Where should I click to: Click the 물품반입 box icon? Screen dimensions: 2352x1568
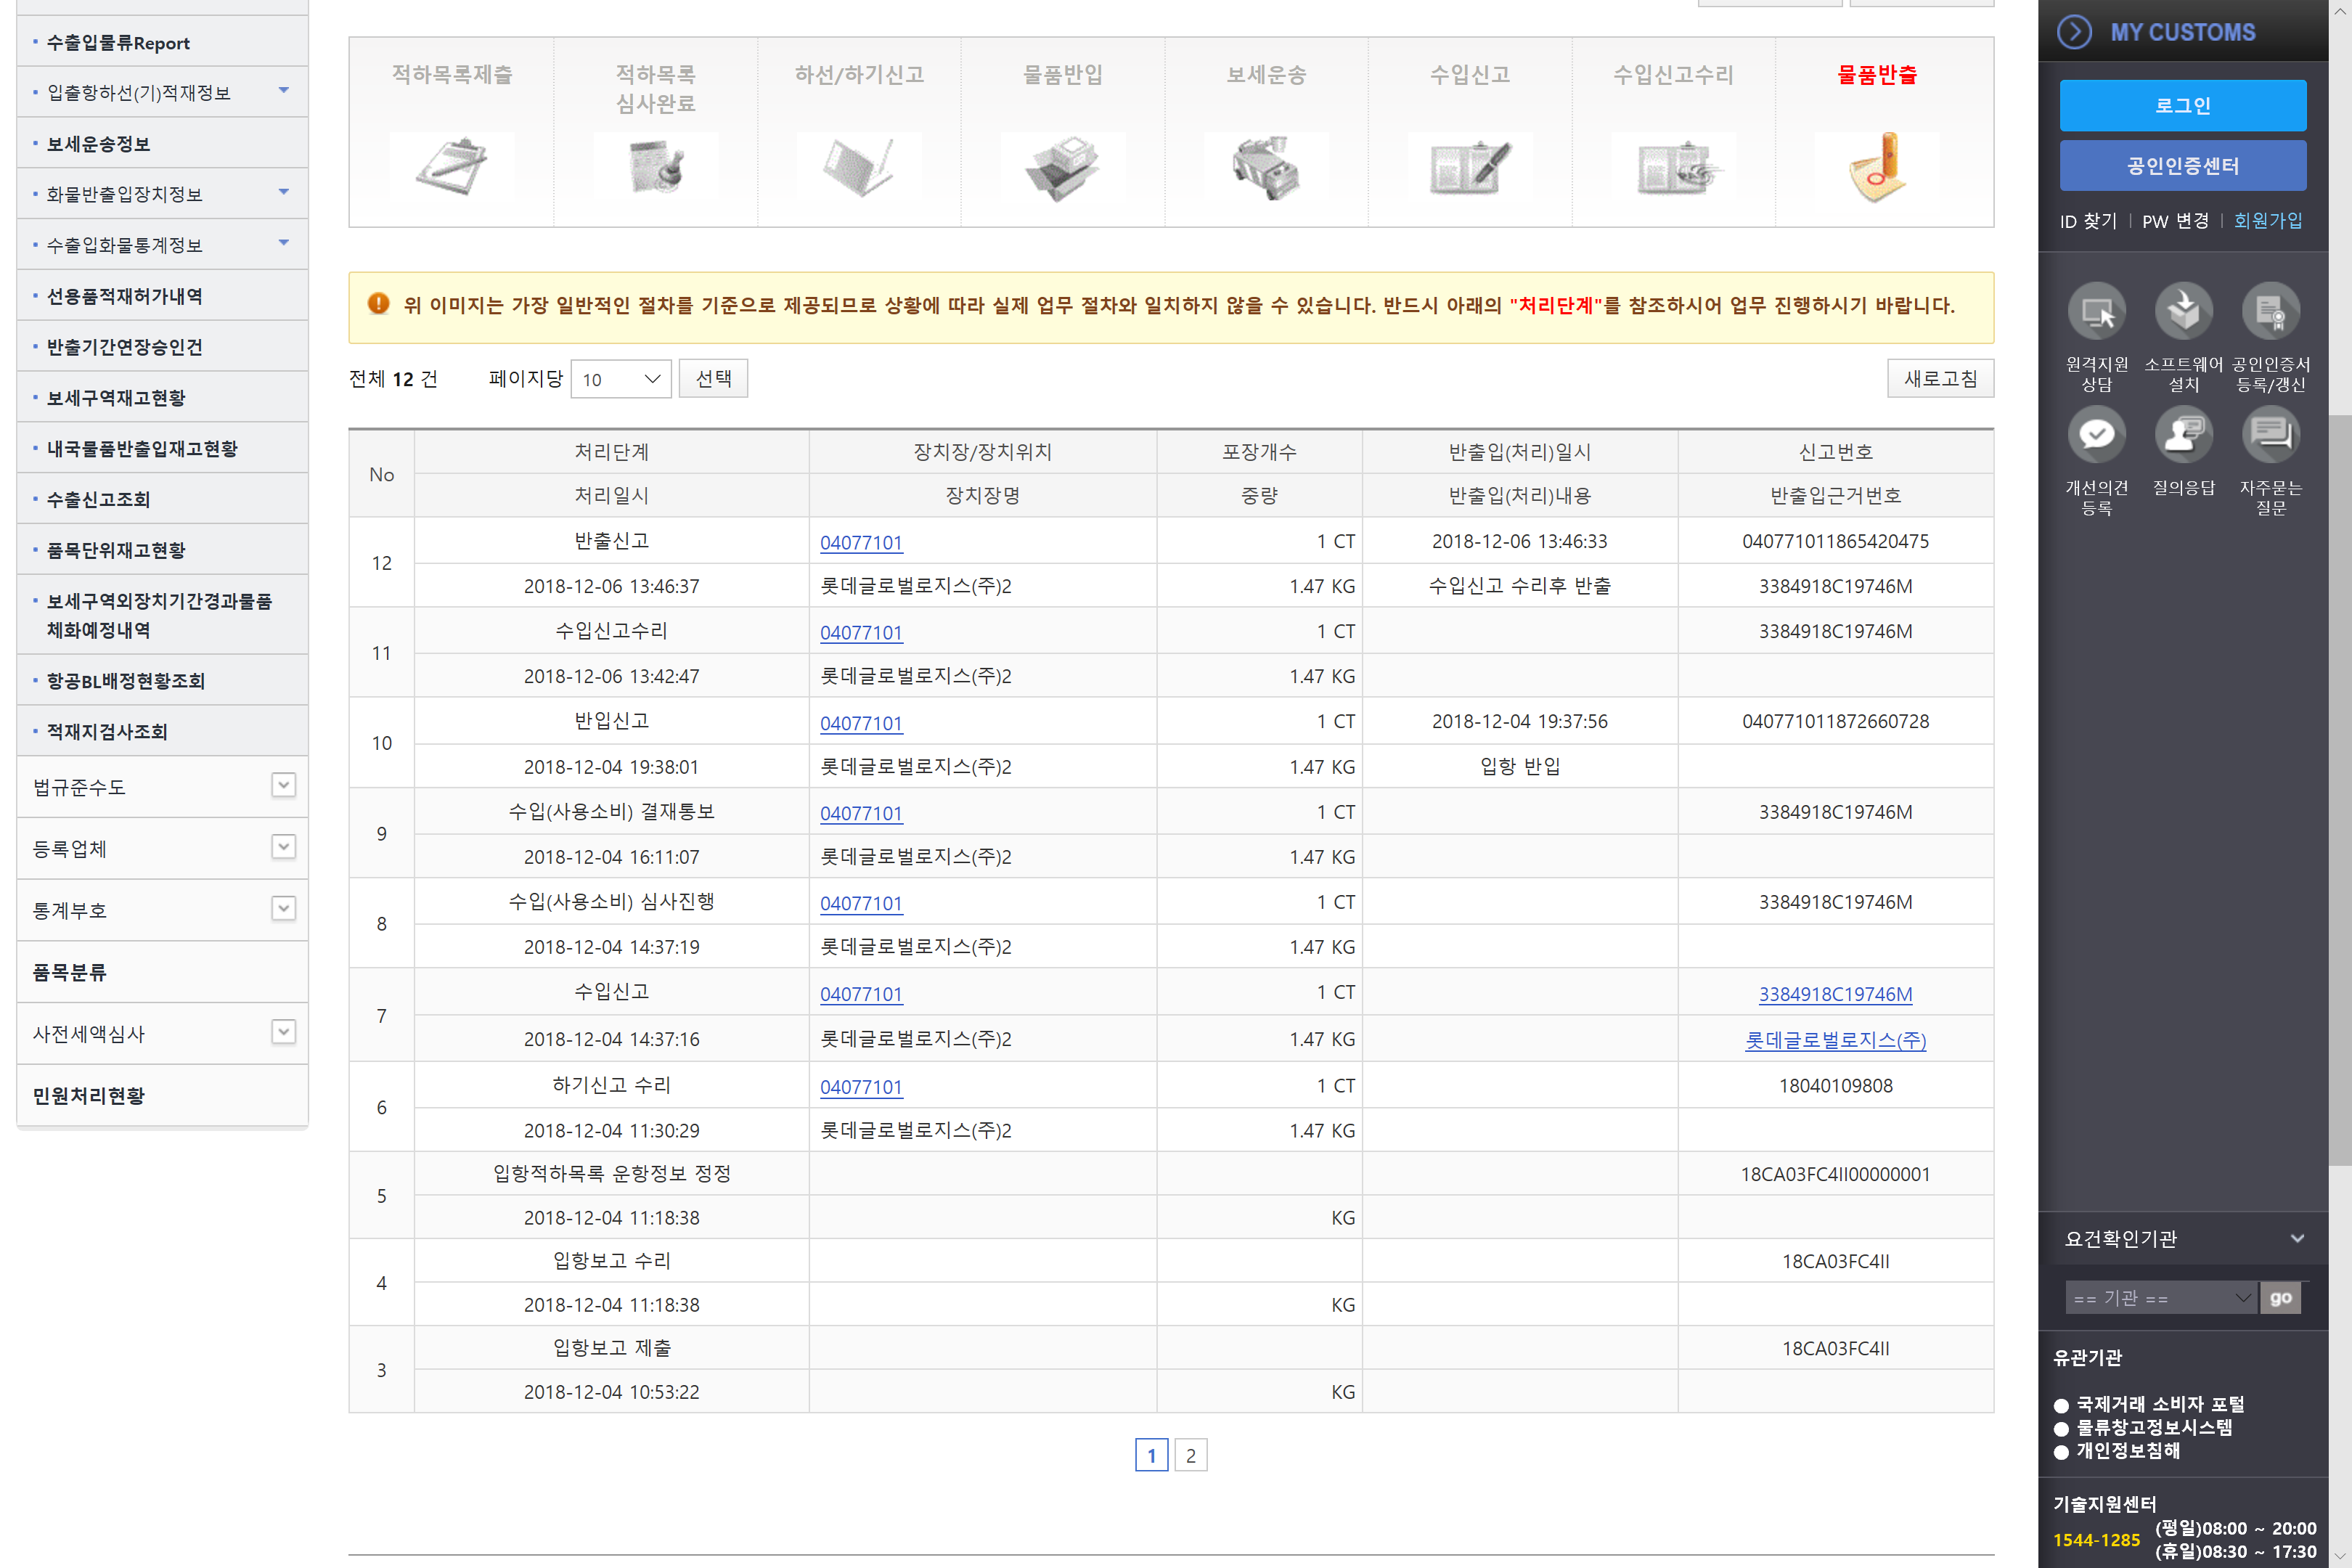point(1062,167)
